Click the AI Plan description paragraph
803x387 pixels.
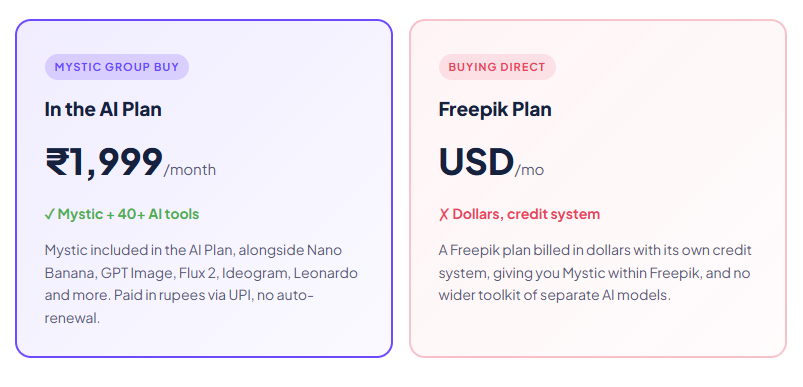(x=201, y=284)
